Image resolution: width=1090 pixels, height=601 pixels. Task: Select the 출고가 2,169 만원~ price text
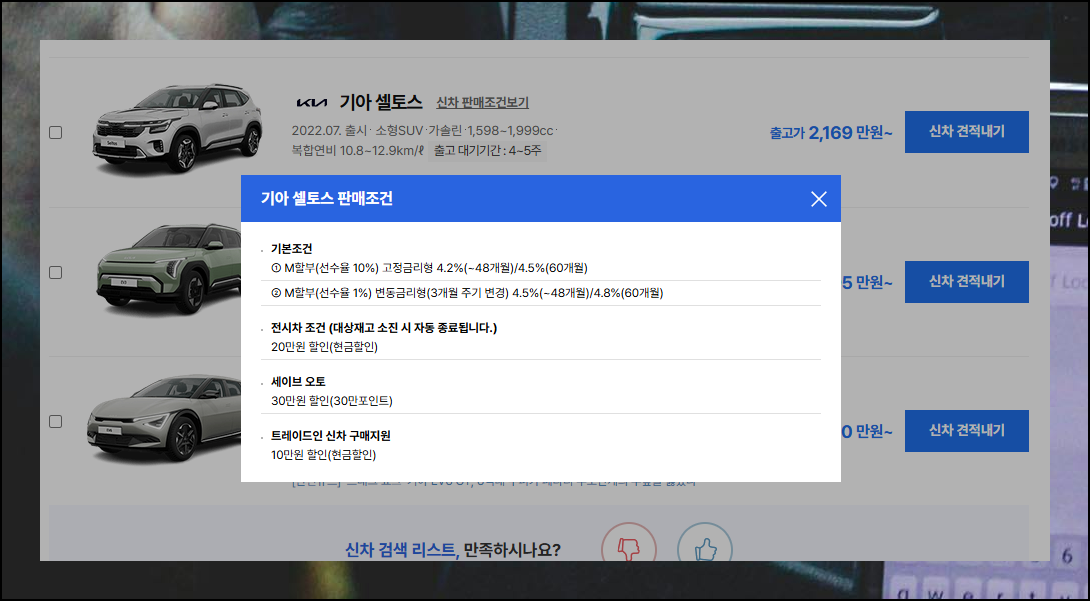(831, 132)
